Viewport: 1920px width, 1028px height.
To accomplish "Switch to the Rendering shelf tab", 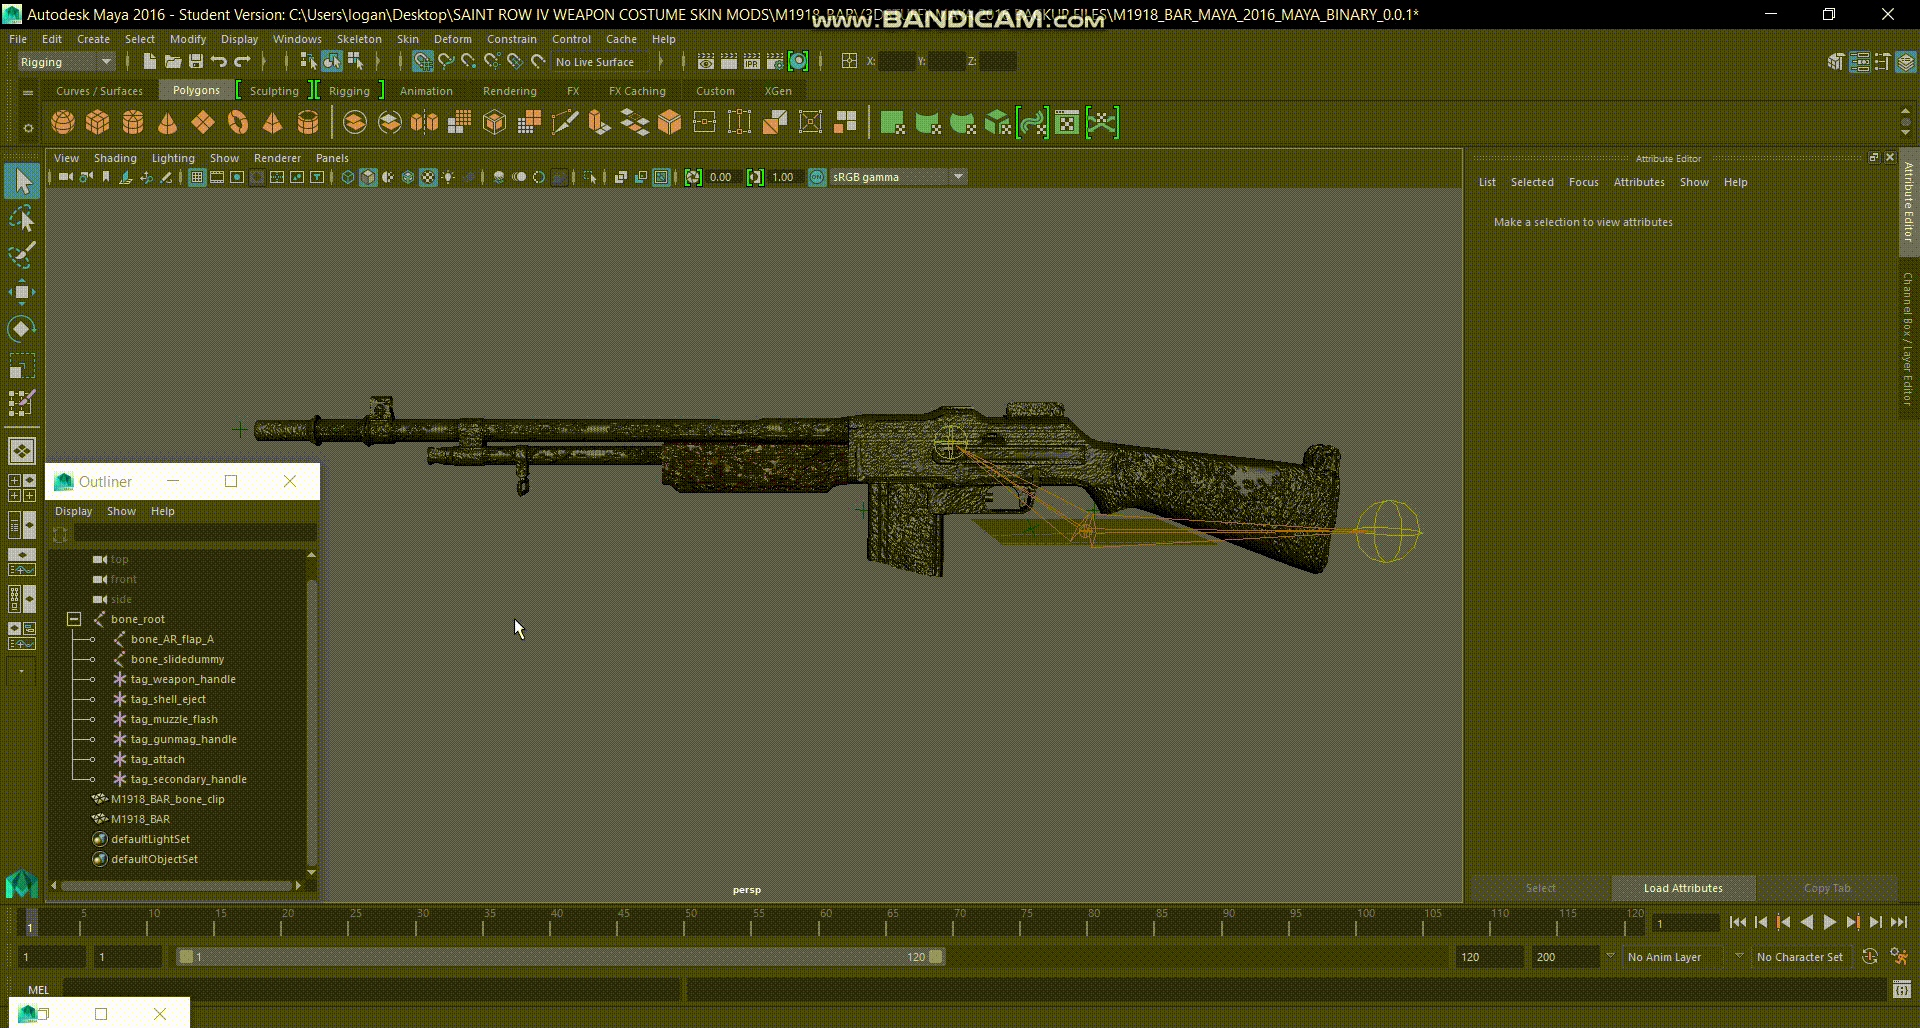I will tap(509, 91).
